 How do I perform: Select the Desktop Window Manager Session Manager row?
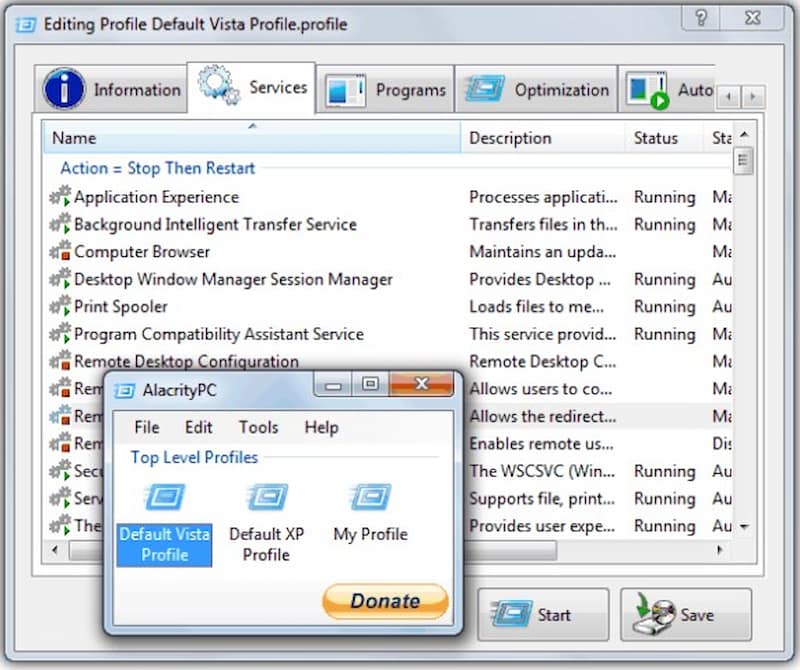pos(233,280)
